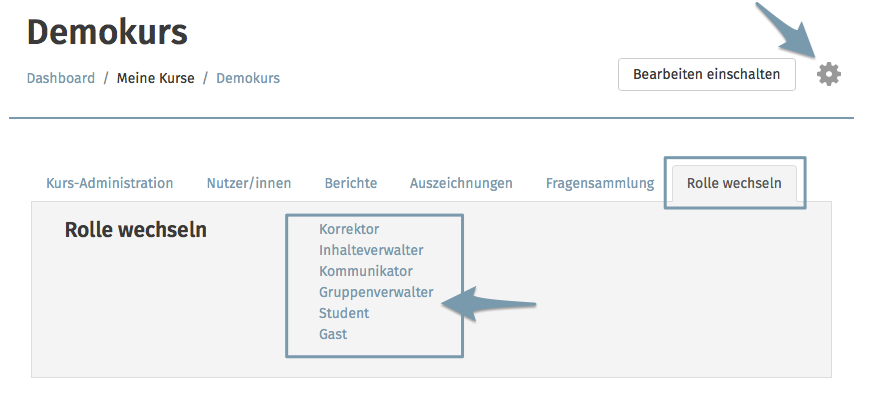
Task: Open the gear settings menu icon
Action: [829, 74]
